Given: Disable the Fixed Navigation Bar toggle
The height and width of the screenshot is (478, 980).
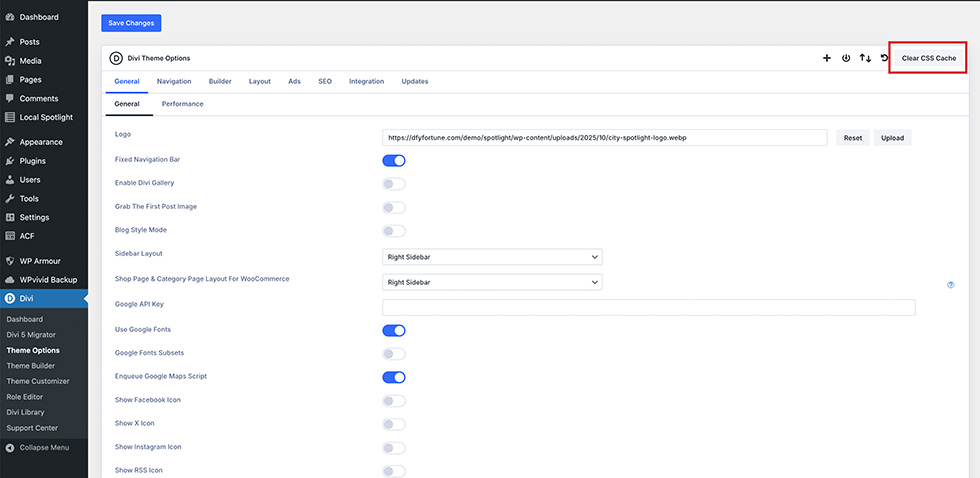Looking at the screenshot, I should click(x=394, y=160).
